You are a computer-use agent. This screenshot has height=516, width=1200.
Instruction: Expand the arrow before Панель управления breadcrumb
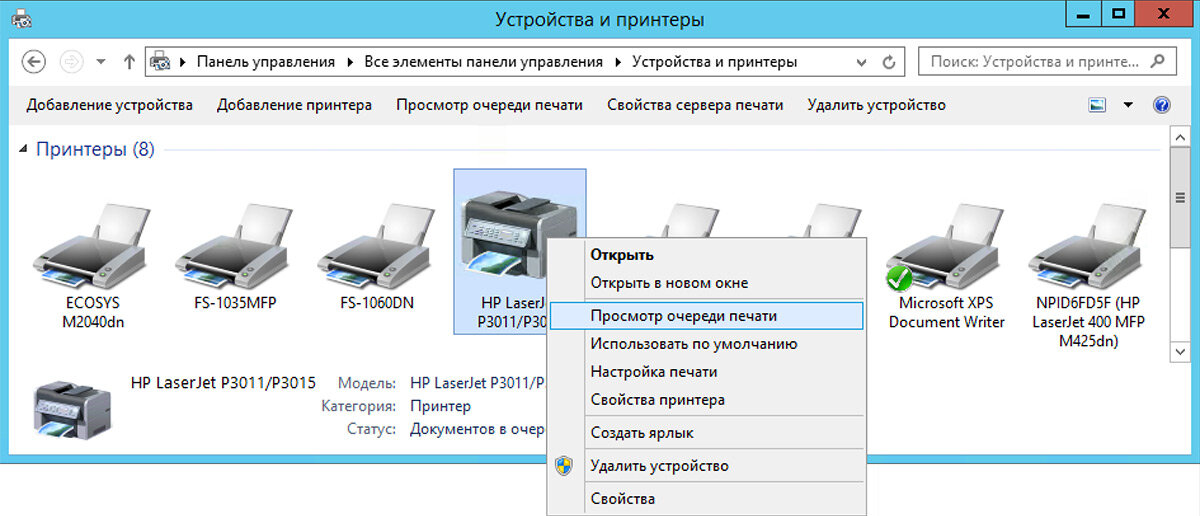click(182, 62)
